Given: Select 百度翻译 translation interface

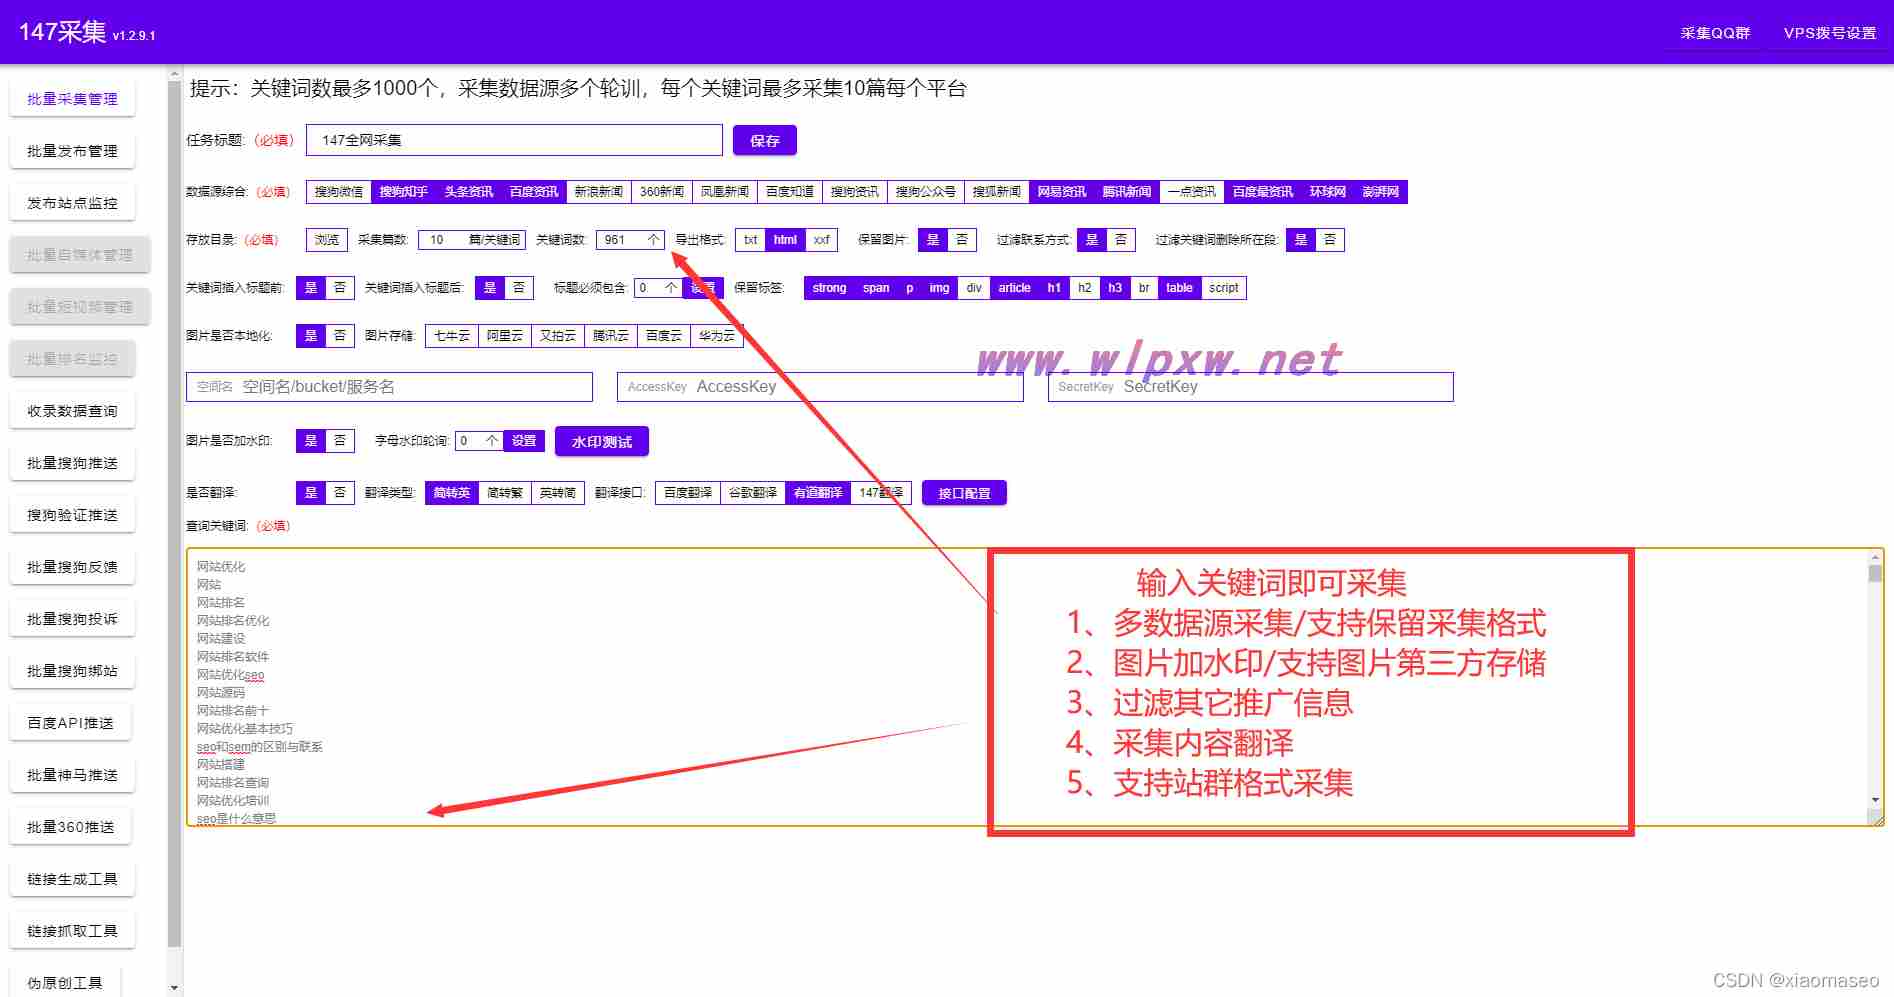Looking at the screenshot, I should click(687, 493).
